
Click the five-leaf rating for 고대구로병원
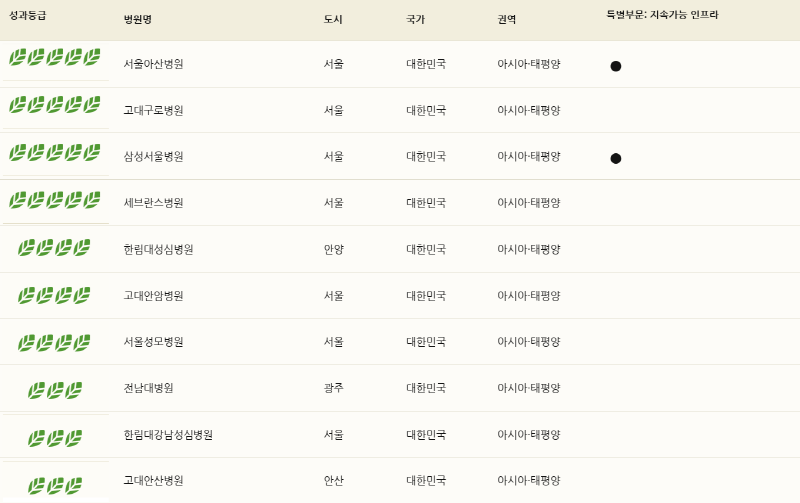pos(55,105)
